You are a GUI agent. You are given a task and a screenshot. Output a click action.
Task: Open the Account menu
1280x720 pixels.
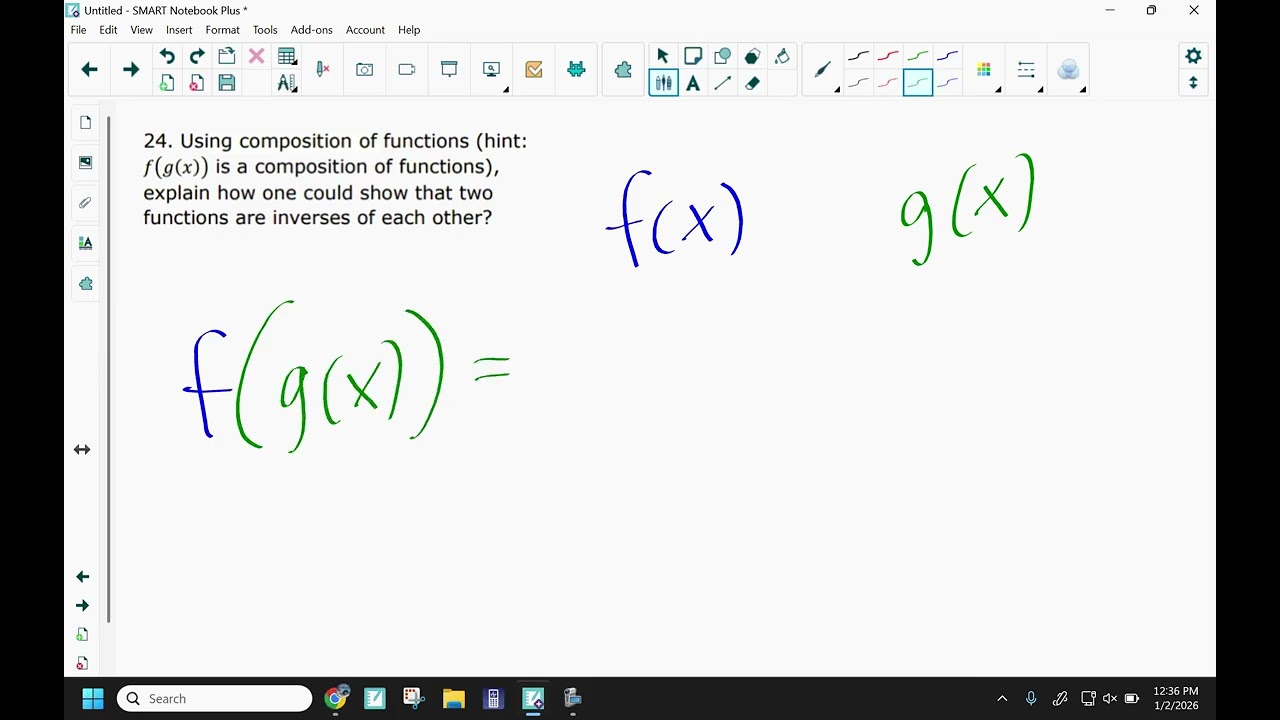tap(365, 30)
